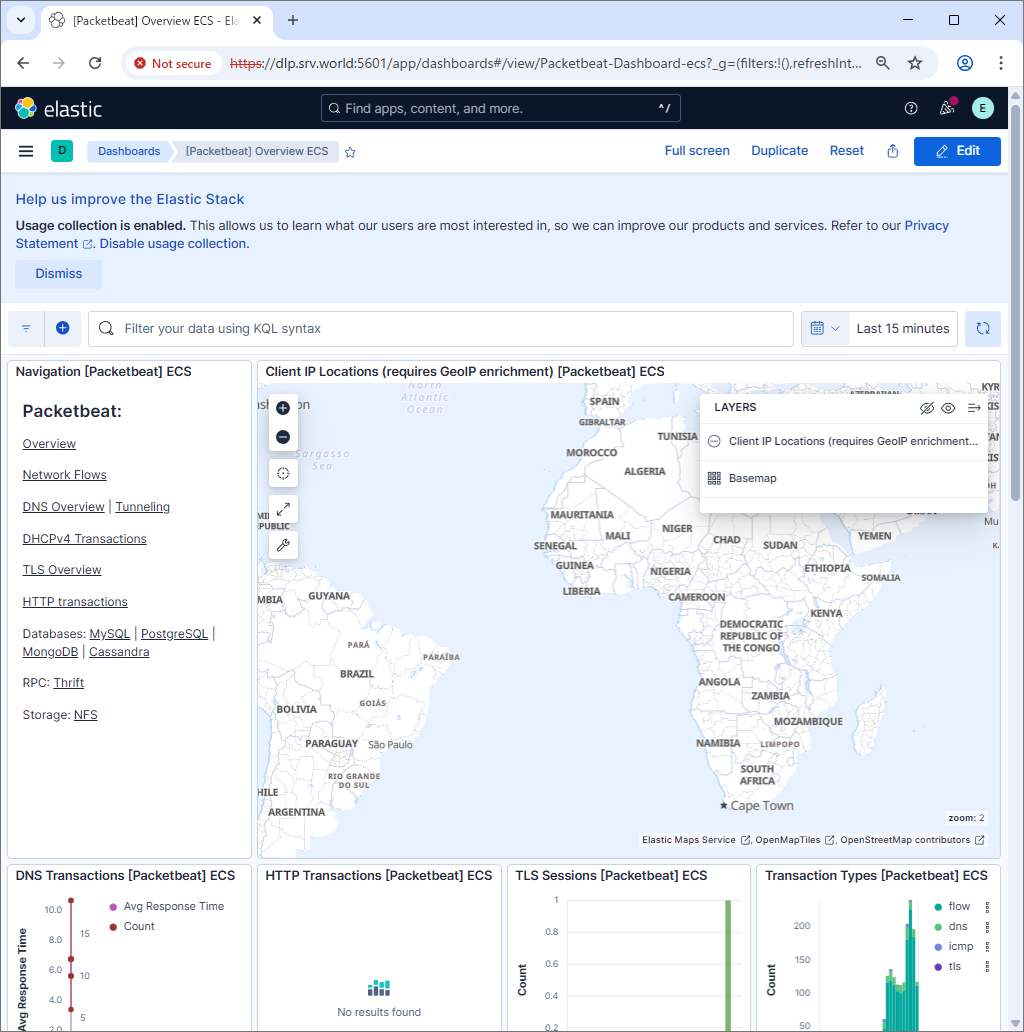Favorite the dashboard with star icon
This screenshot has width=1024, height=1032.
click(350, 152)
